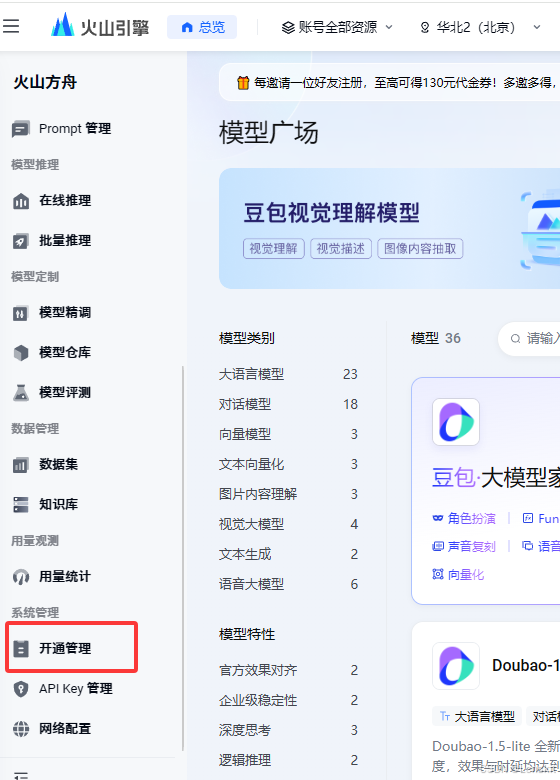Click the 用量统计 gauge icon
The width and height of the screenshot is (560, 780).
tap(20, 577)
